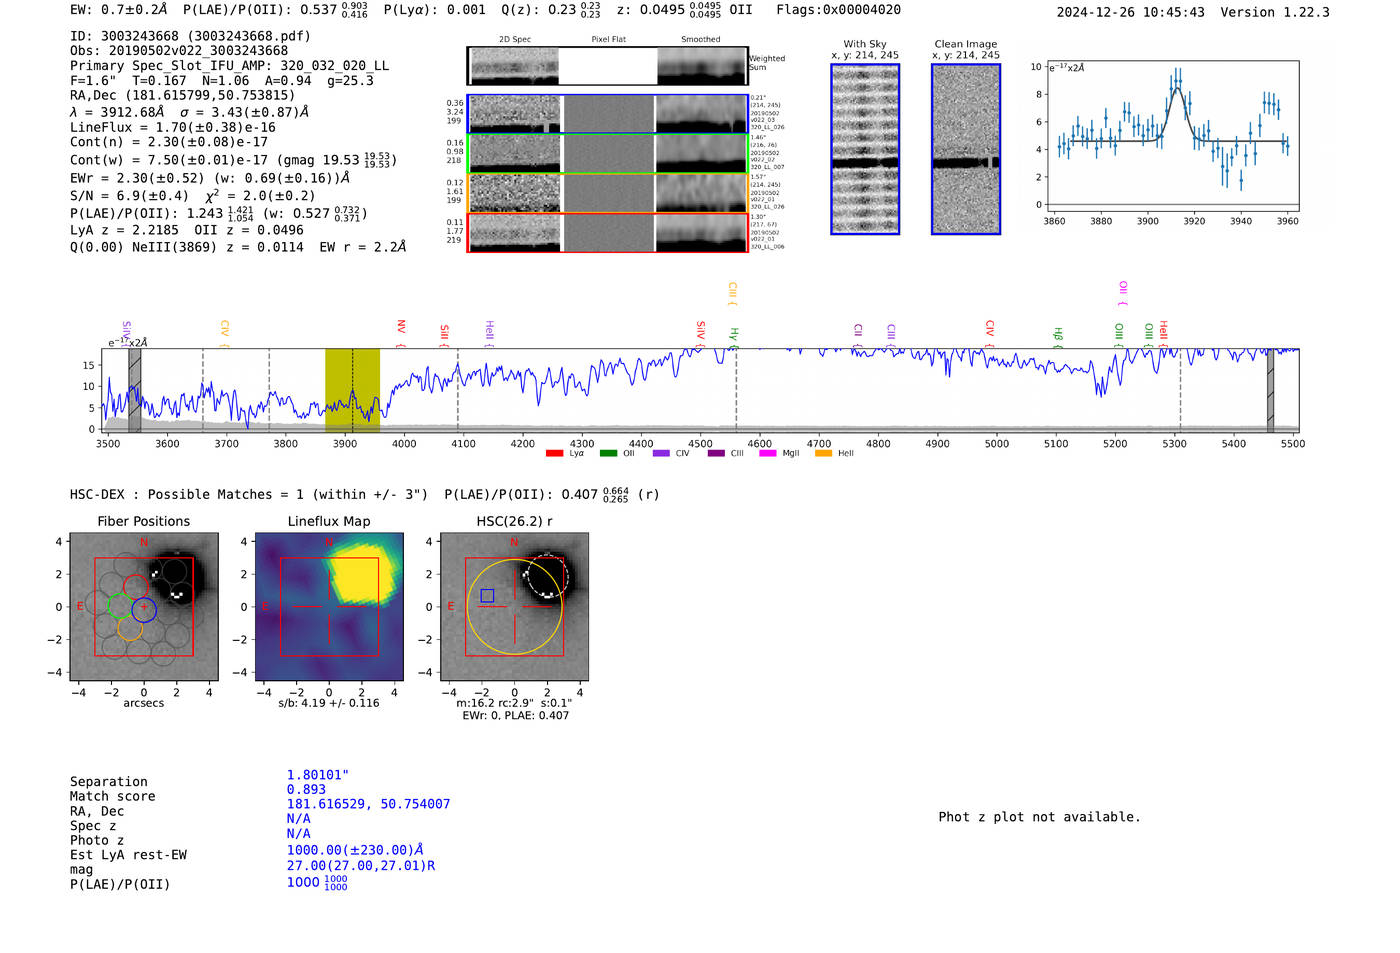Select the Weighted Sum 2D spectrum strip

pos(608,66)
